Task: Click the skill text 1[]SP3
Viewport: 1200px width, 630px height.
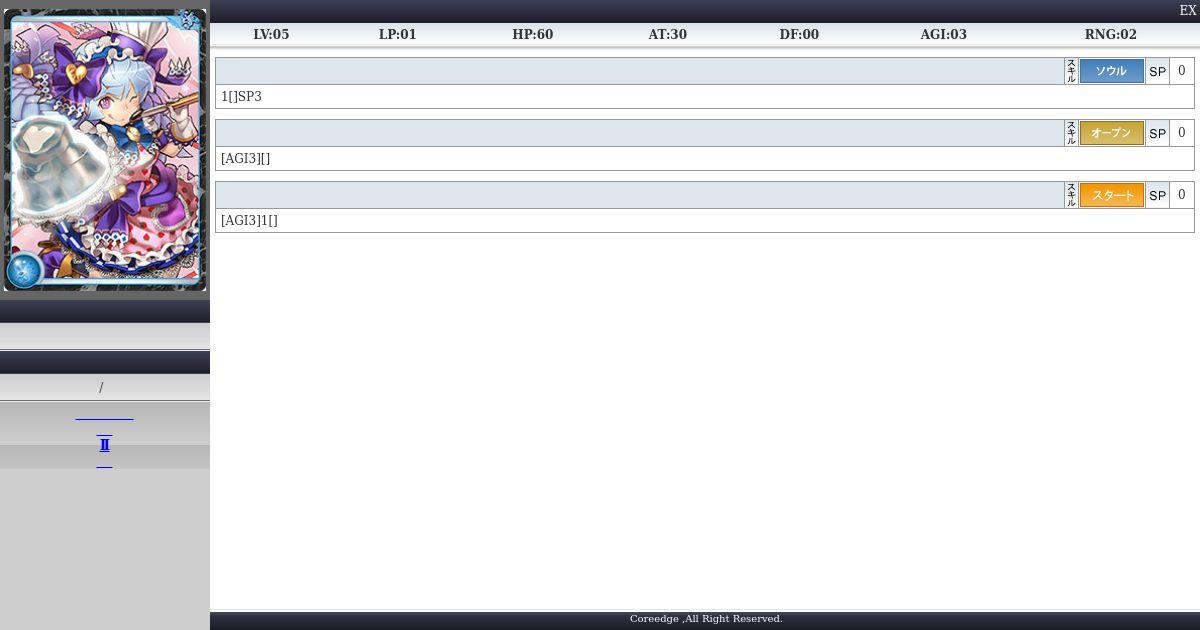Action: (241, 97)
